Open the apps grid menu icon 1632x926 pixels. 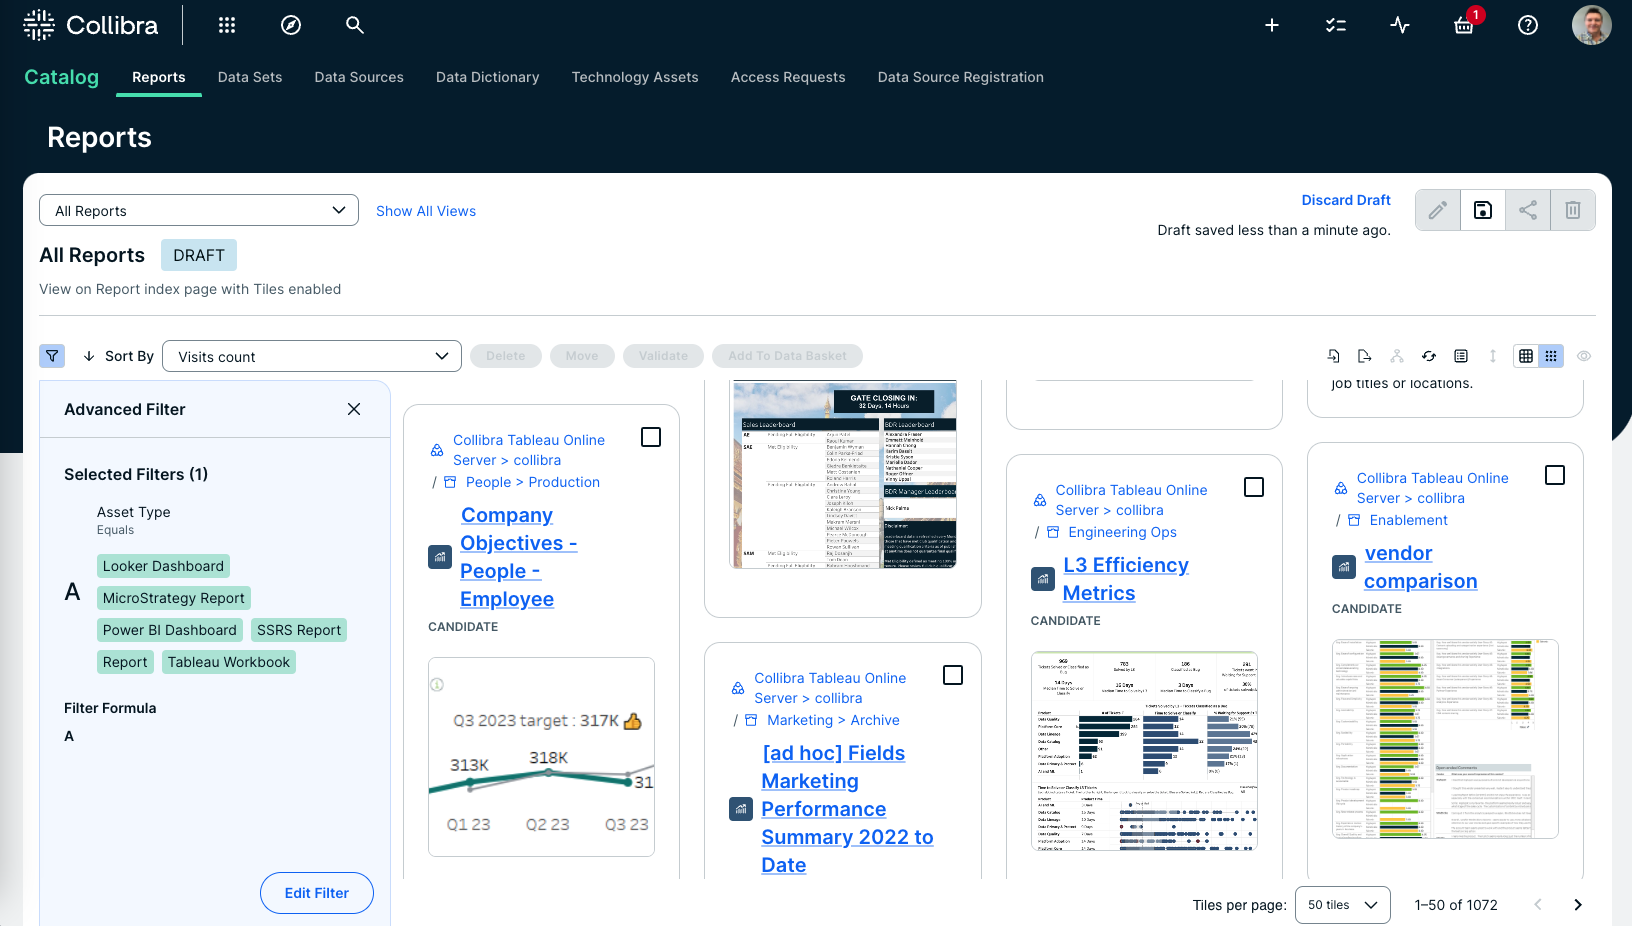[x=227, y=25]
